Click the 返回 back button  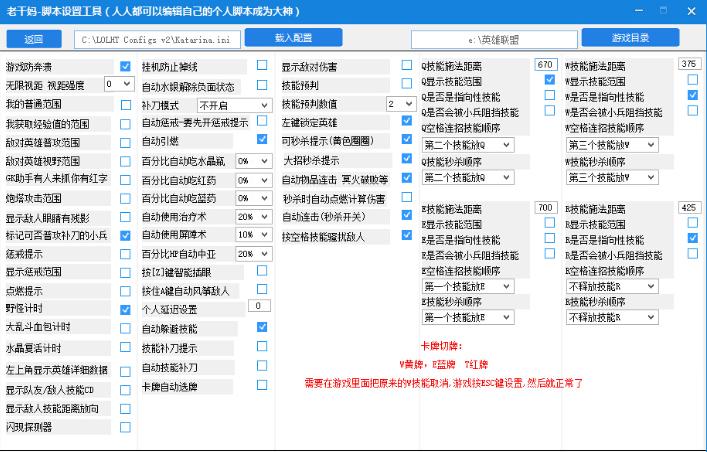34,39
